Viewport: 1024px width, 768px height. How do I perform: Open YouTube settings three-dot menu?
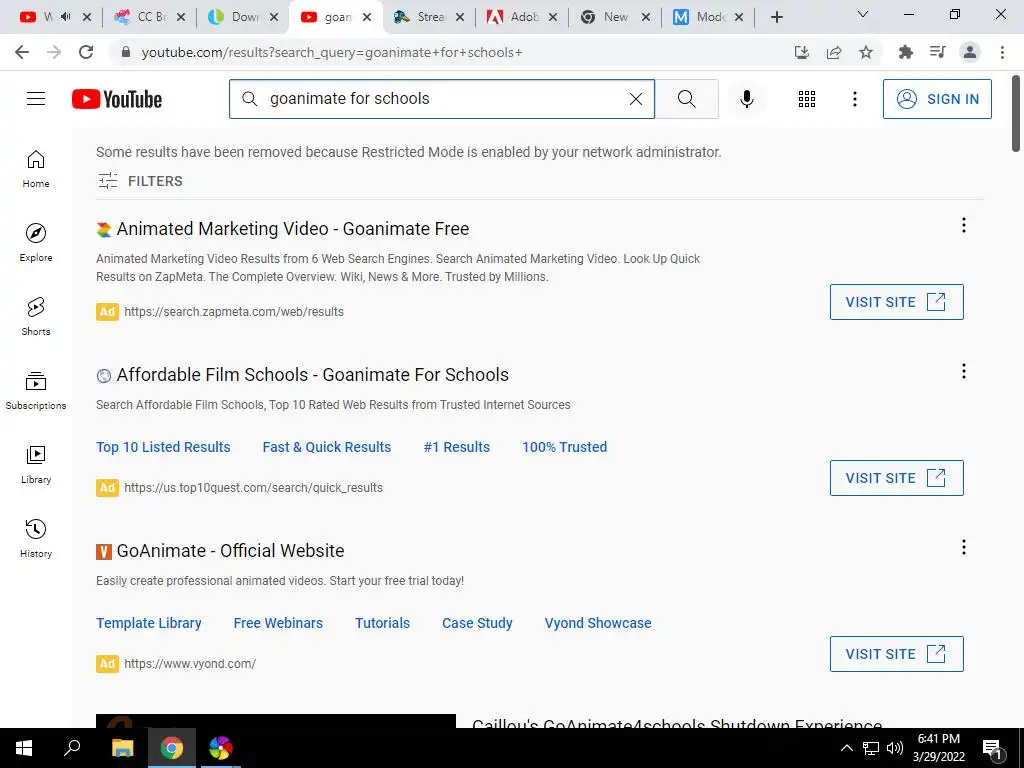[854, 99]
